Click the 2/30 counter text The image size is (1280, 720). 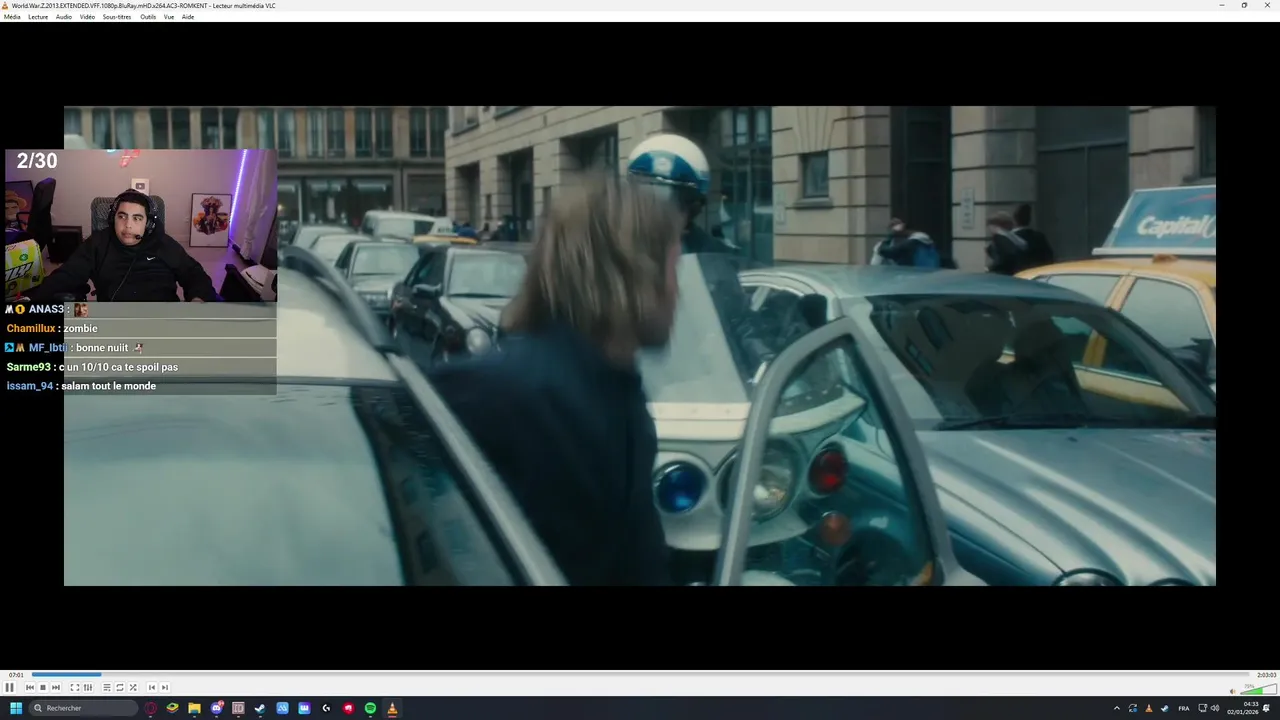[37, 161]
